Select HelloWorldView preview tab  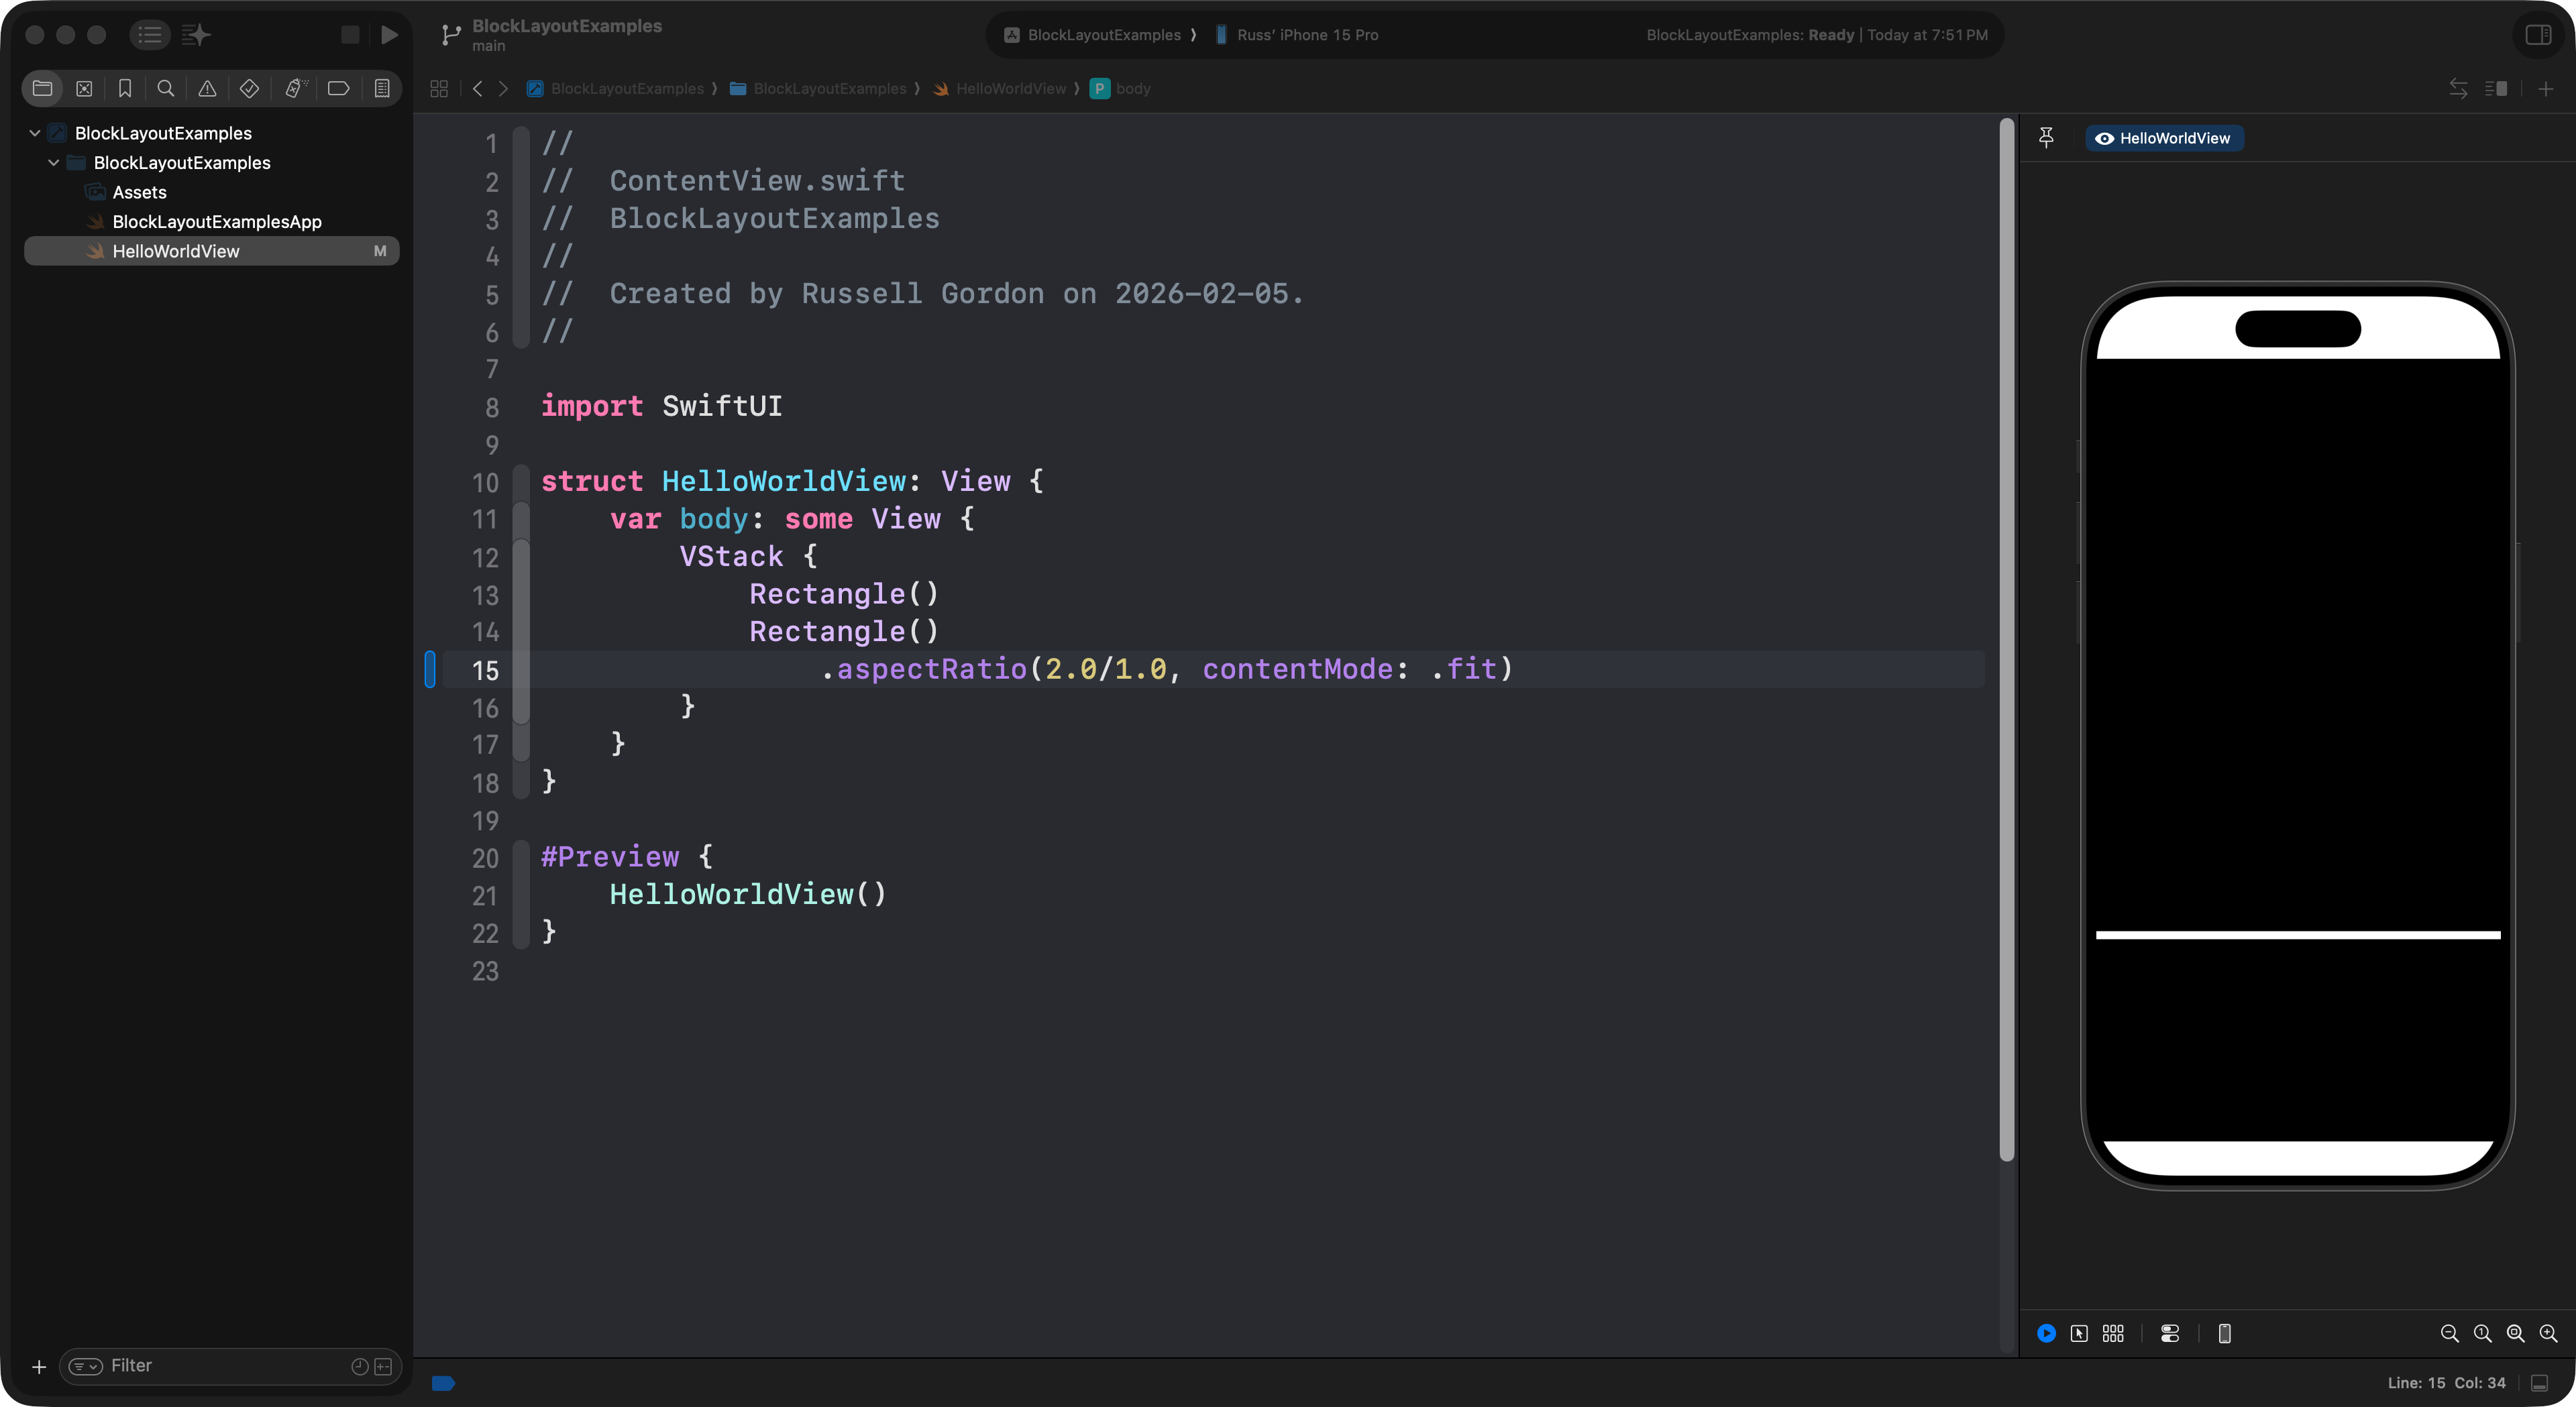[2164, 138]
